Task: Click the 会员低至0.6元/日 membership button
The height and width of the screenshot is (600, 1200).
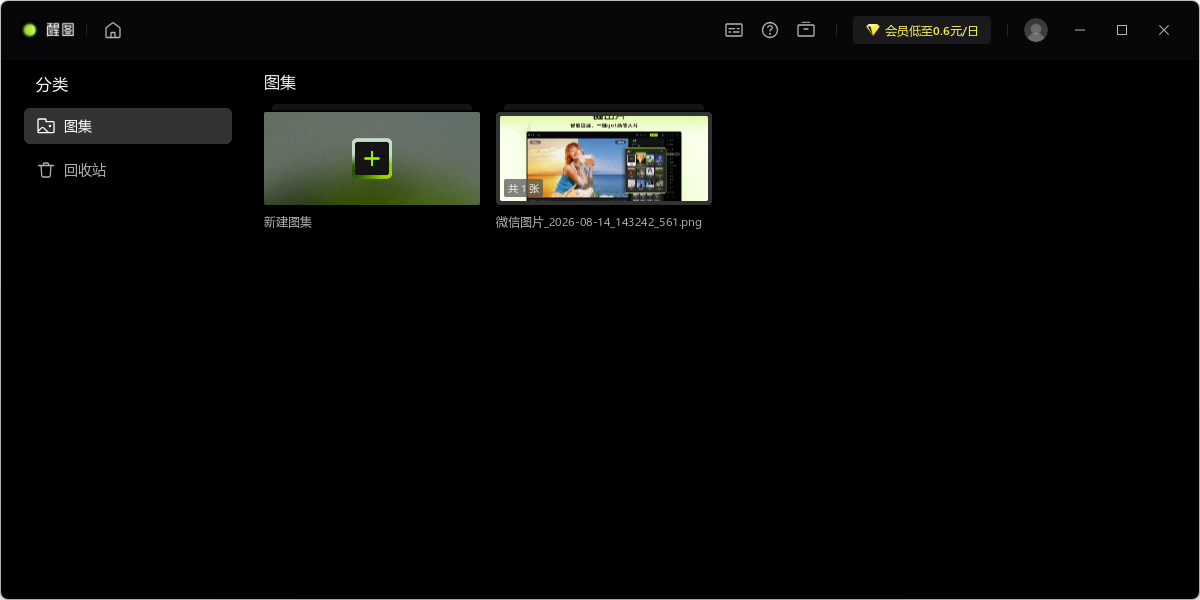Action: point(922,30)
